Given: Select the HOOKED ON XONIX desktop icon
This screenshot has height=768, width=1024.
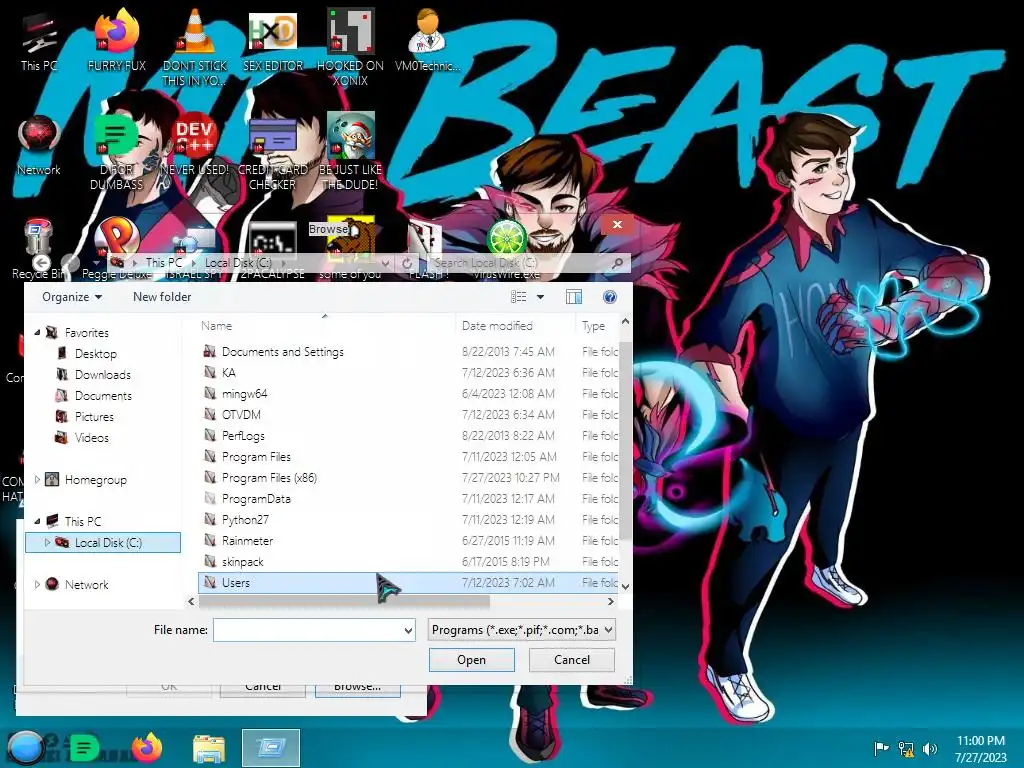Looking at the screenshot, I should coord(350,47).
